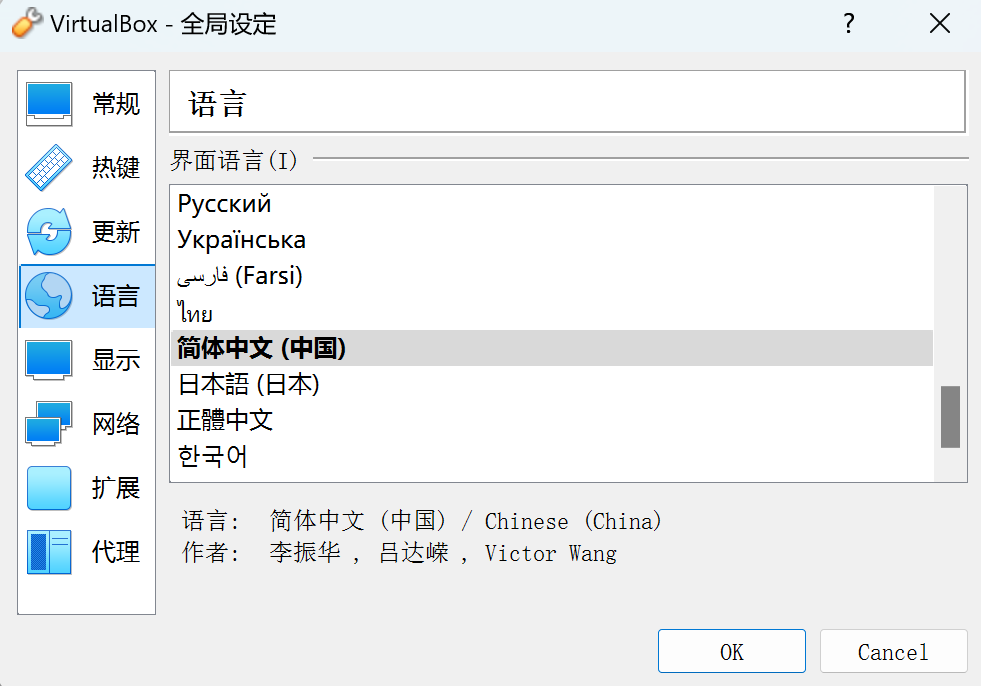Choose 日本語 (日本) from the list
The image size is (981, 686).
(552, 384)
